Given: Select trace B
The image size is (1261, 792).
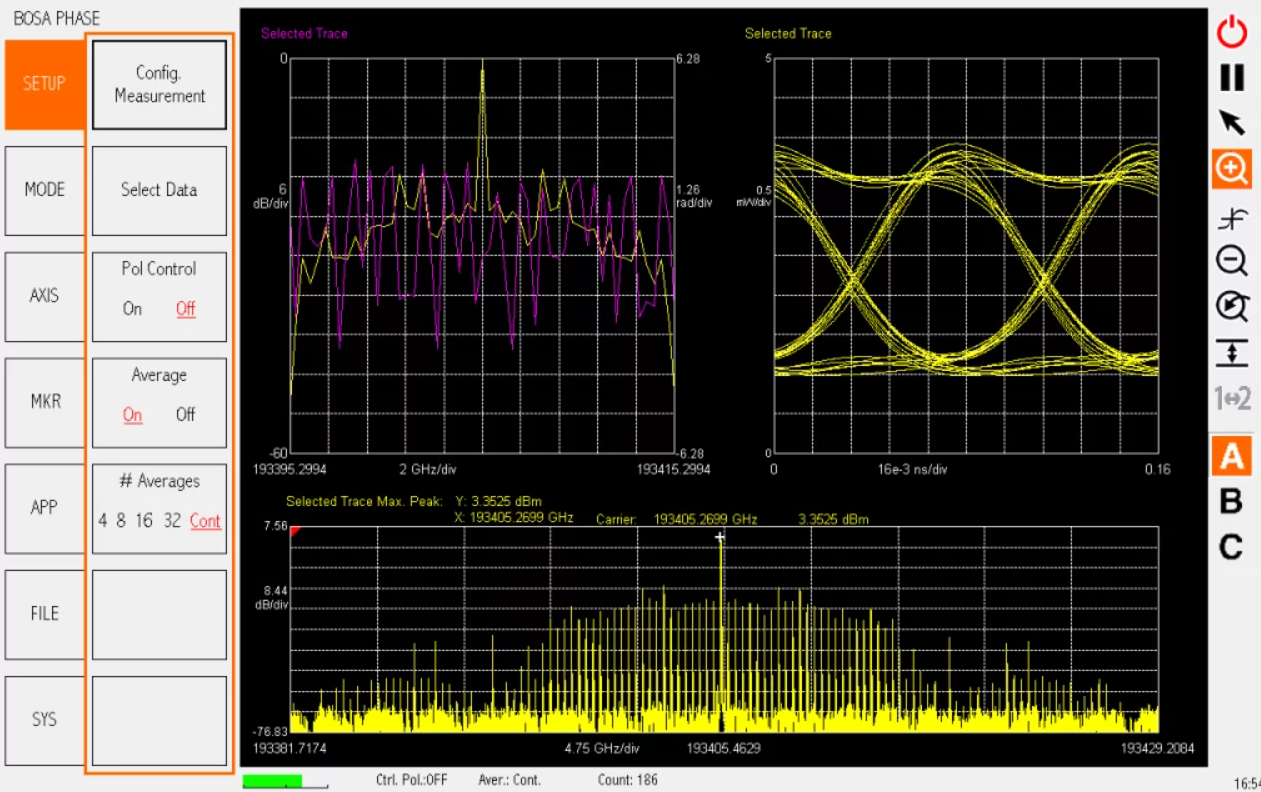Looking at the screenshot, I should (x=1231, y=502).
